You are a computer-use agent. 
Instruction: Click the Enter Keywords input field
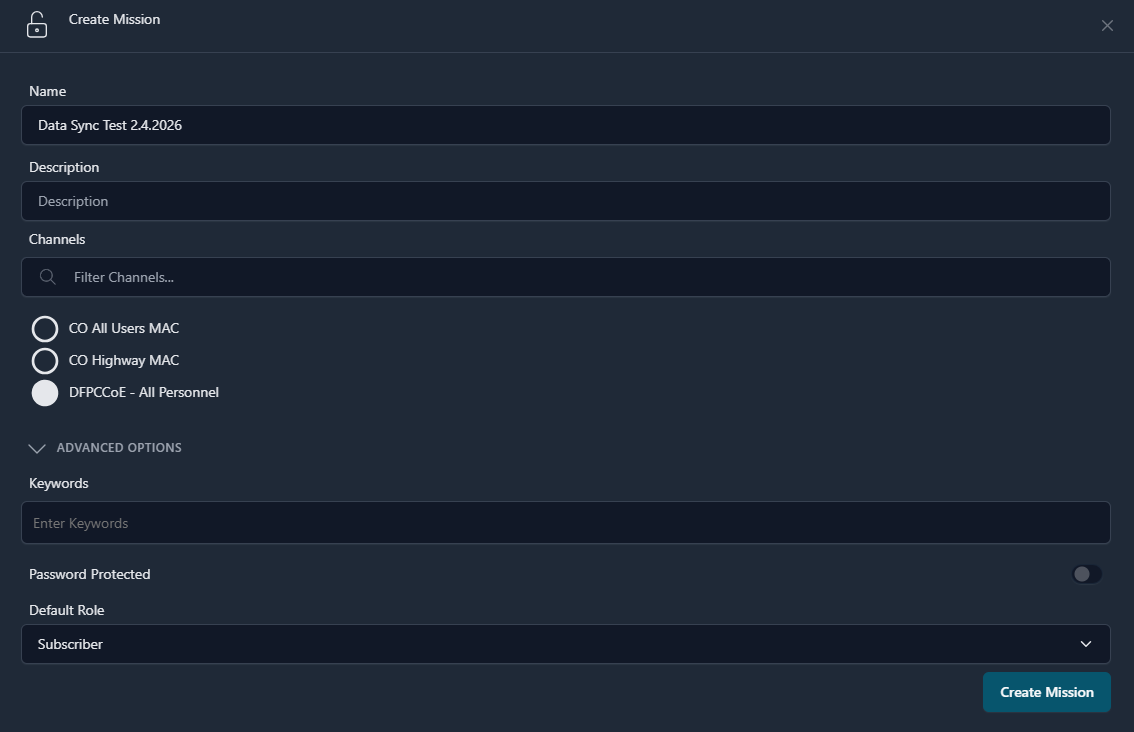click(565, 523)
